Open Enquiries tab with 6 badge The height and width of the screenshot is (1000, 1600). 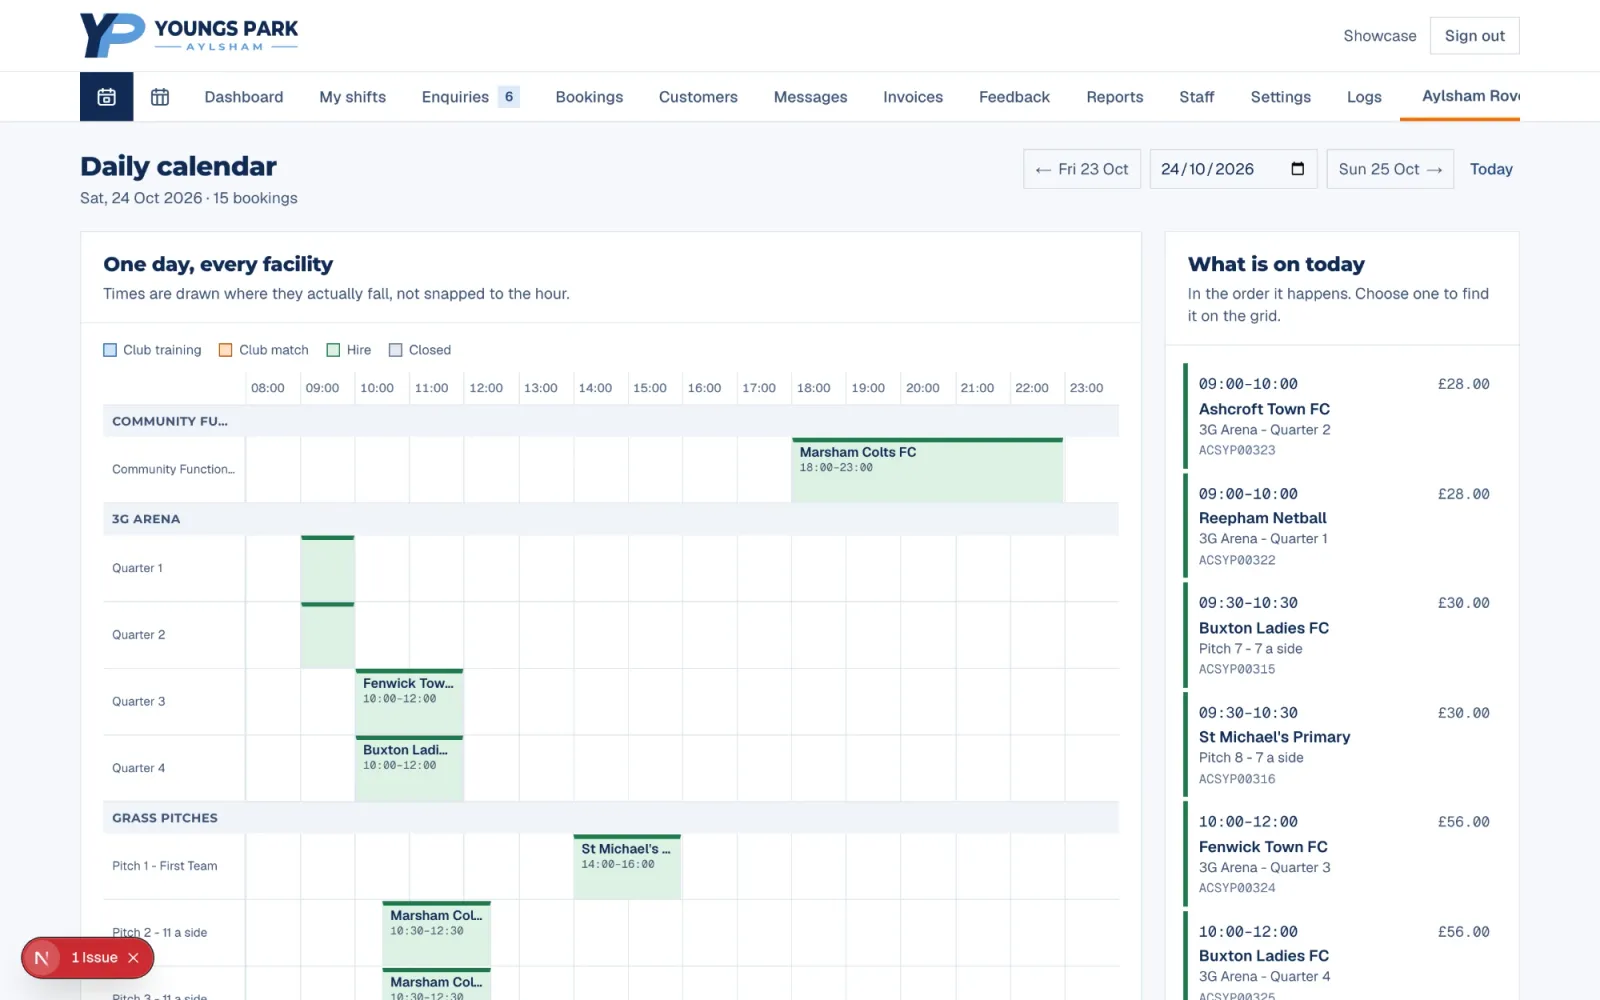pyautogui.click(x=470, y=97)
